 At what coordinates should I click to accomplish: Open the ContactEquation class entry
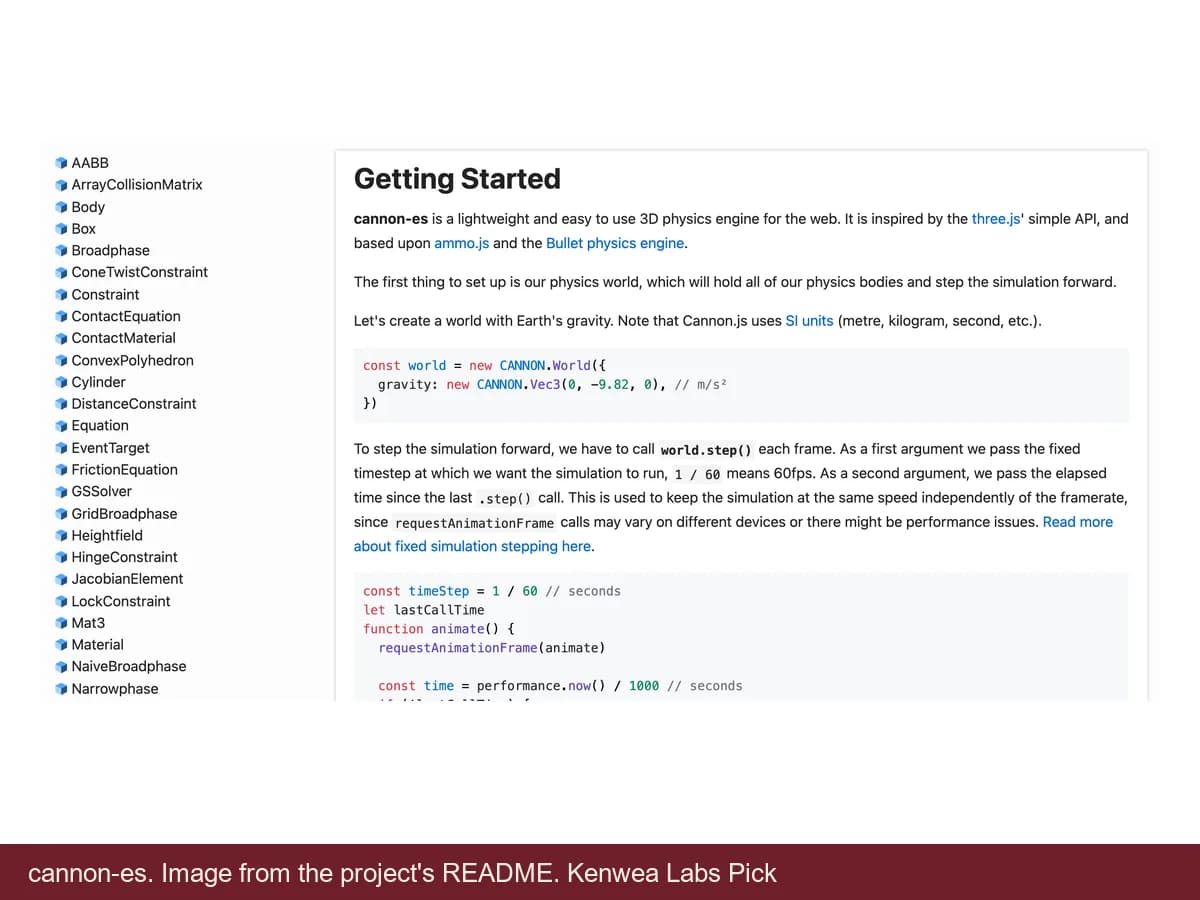126,316
